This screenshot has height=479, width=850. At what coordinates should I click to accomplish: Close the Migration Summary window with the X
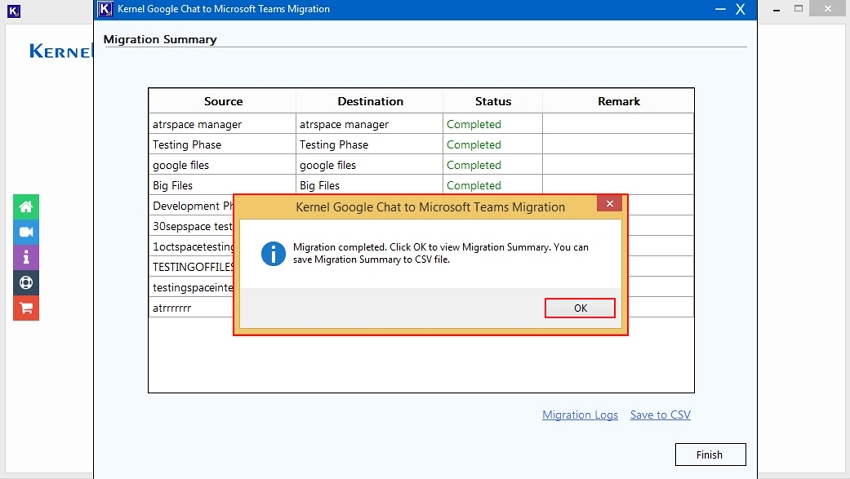pyautogui.click(x=740, y=9)
